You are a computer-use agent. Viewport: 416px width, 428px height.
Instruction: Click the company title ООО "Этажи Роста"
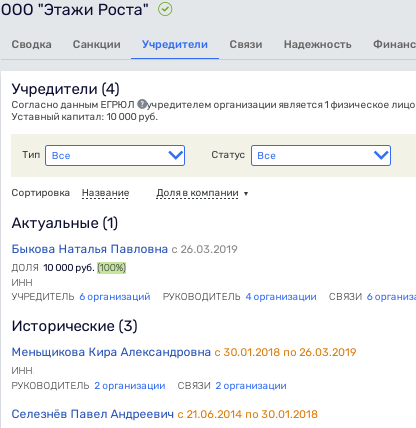(x=74, y=9)
